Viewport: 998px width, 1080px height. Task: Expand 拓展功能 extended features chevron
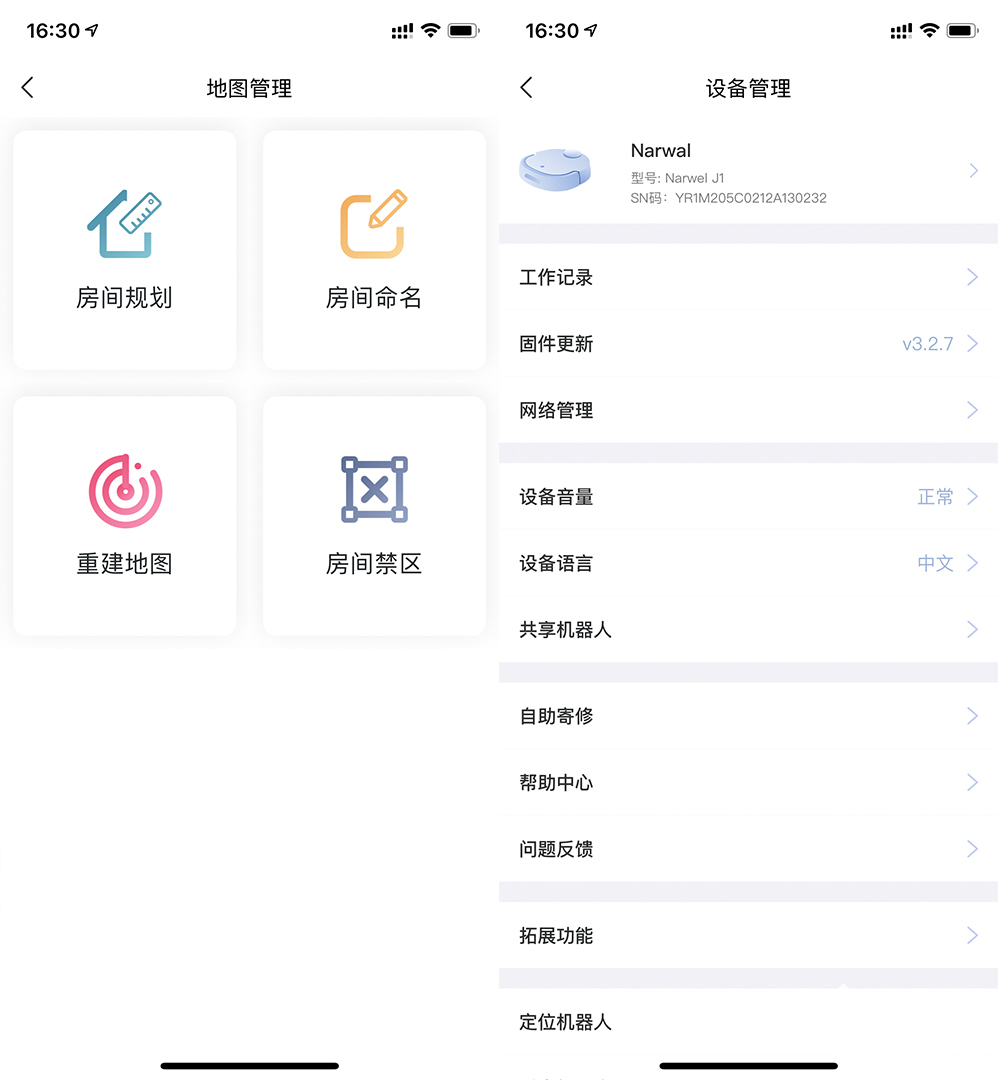[972, 935]
